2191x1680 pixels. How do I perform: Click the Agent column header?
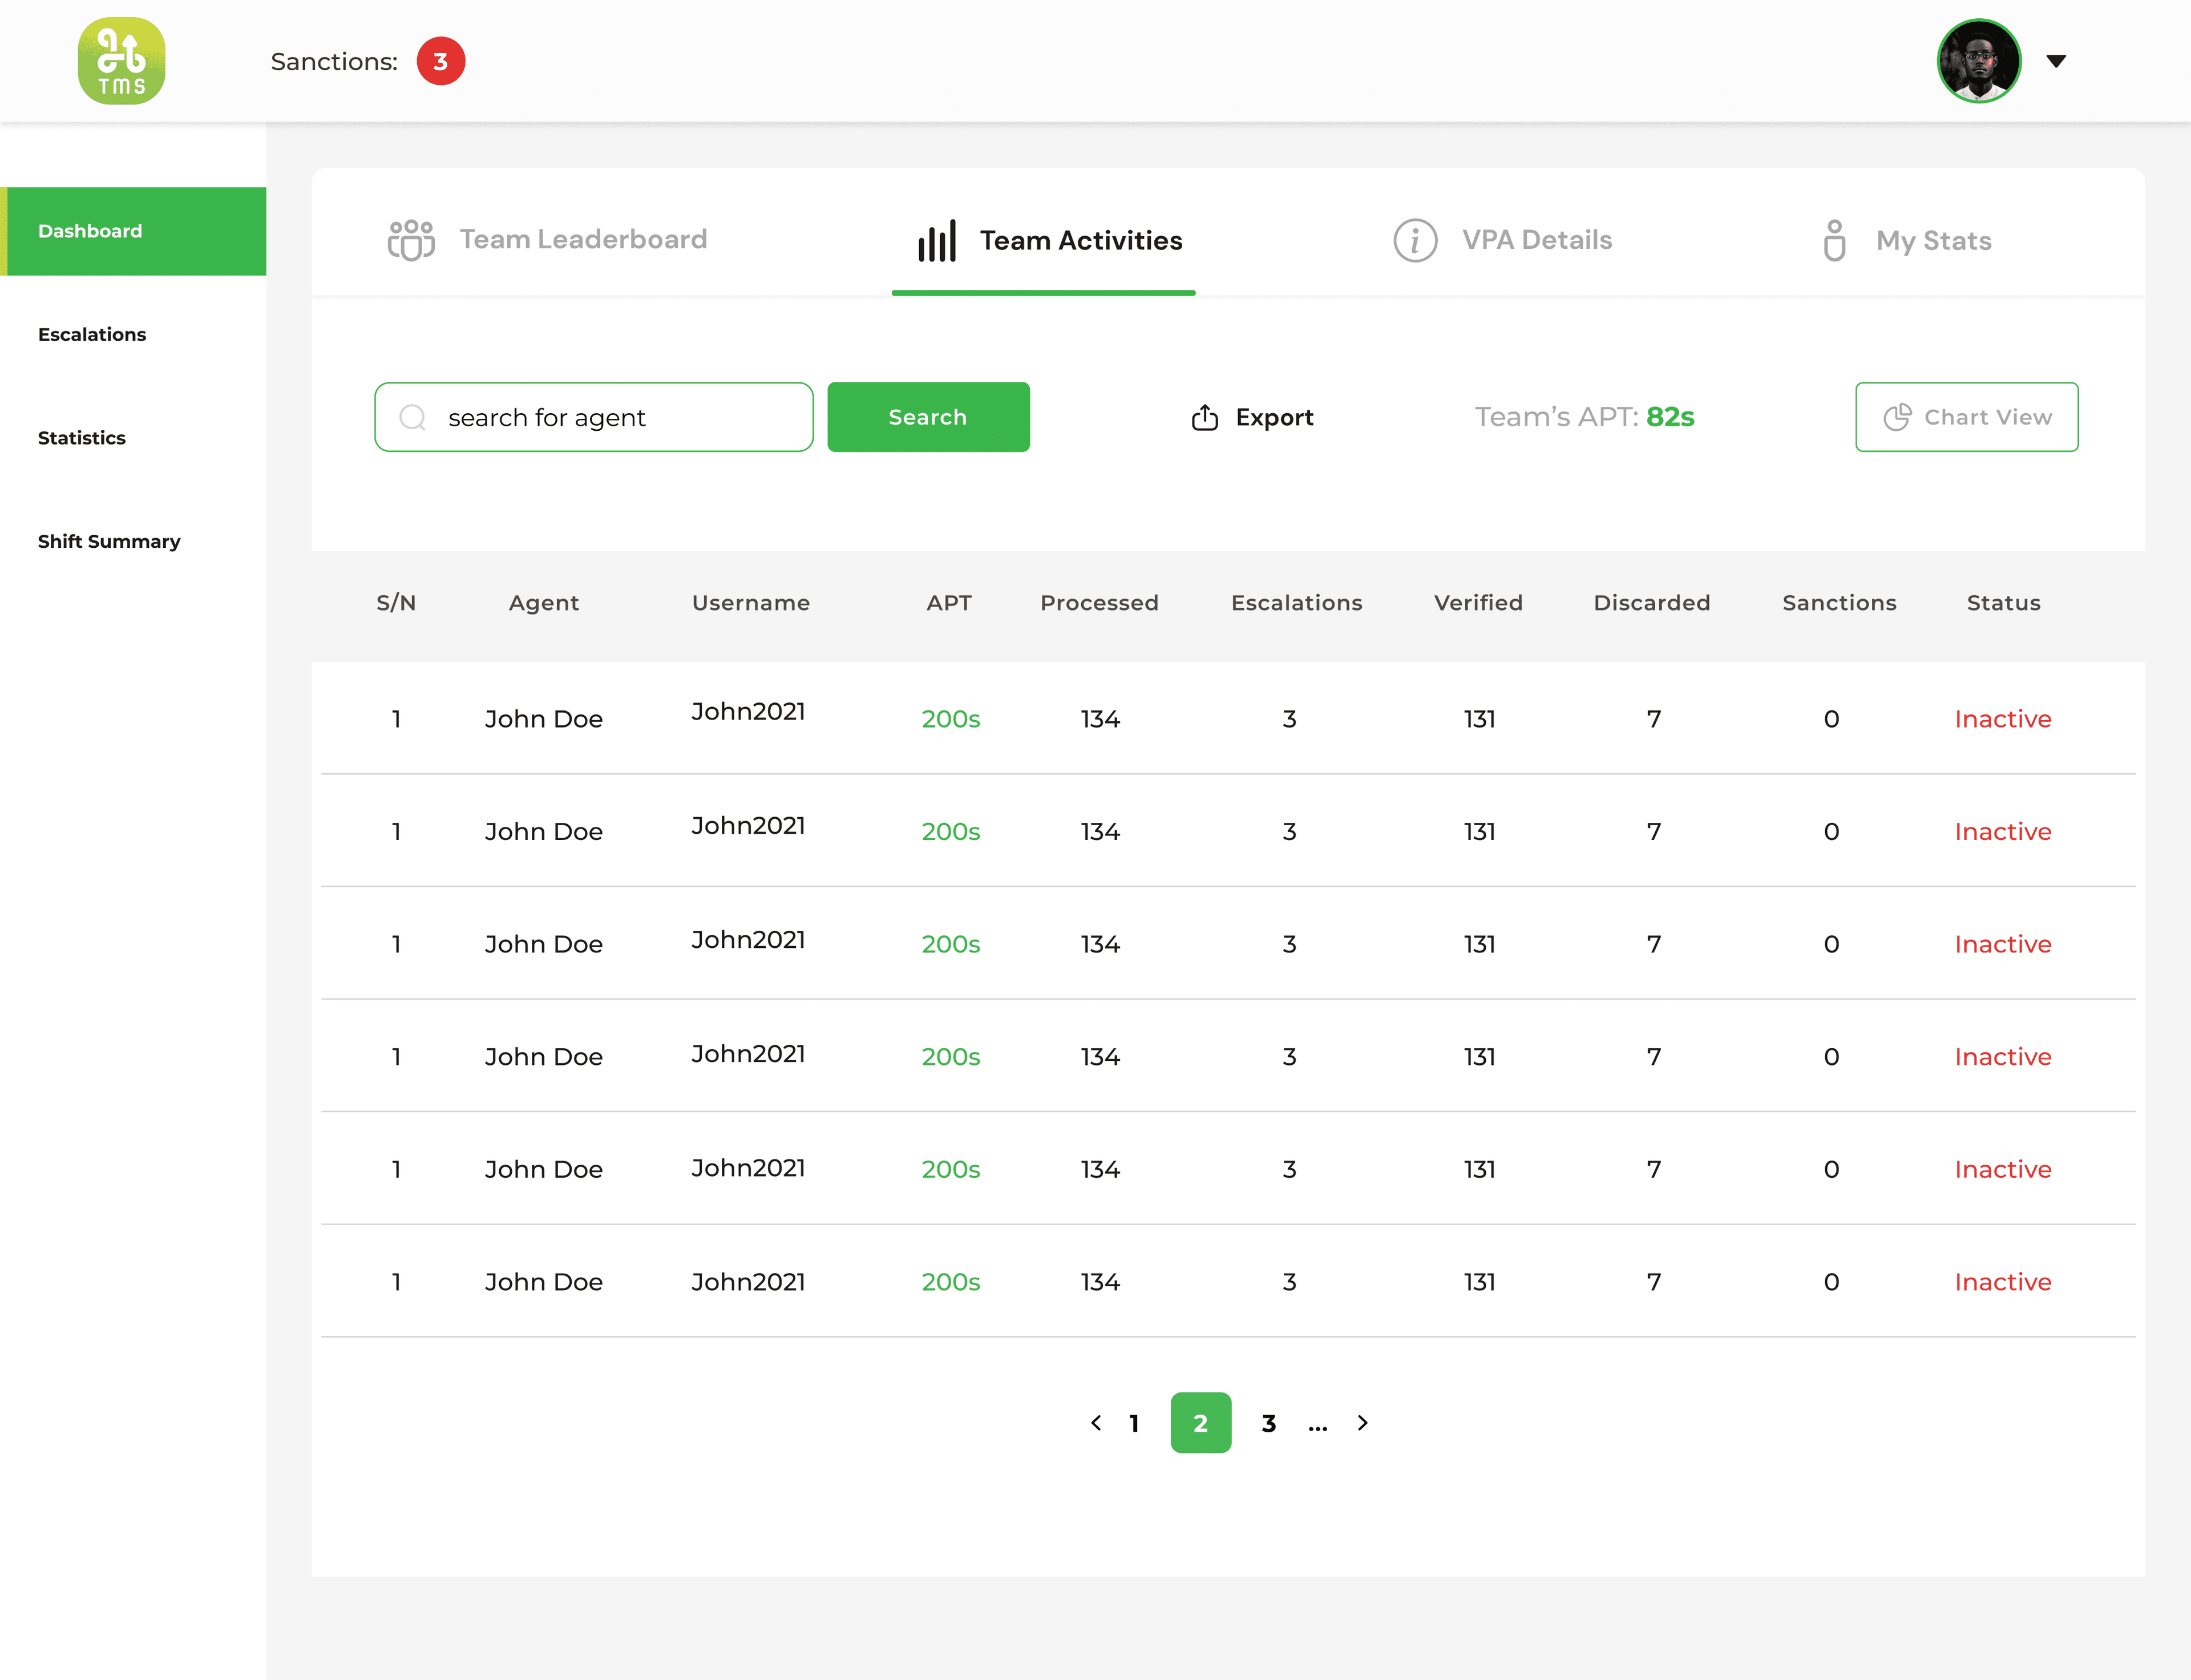544,603
